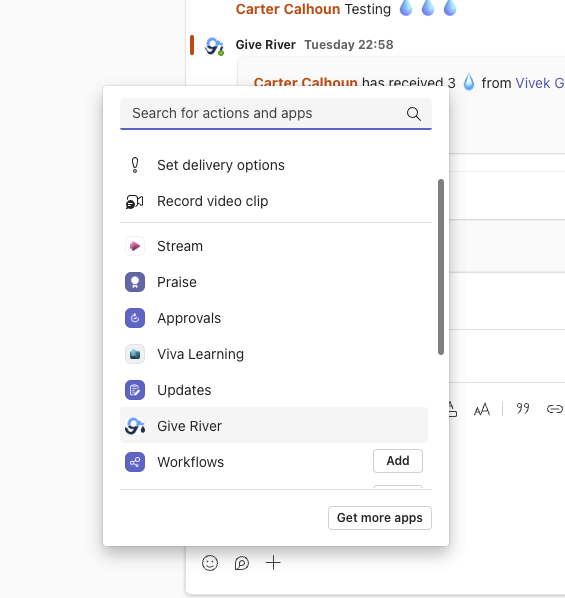
Task: Insert a link in the message
Action: pos(555,409)
